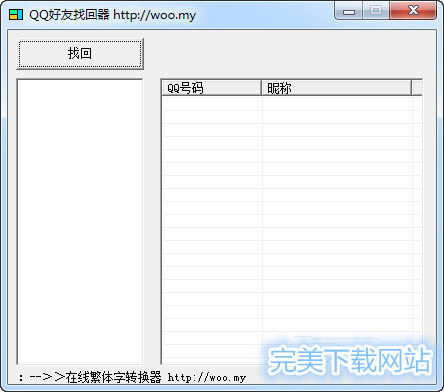
Task: Click the title text QQ好友找回器 http://woo.my
Action: pyautogui.click(x=112, y=15)
